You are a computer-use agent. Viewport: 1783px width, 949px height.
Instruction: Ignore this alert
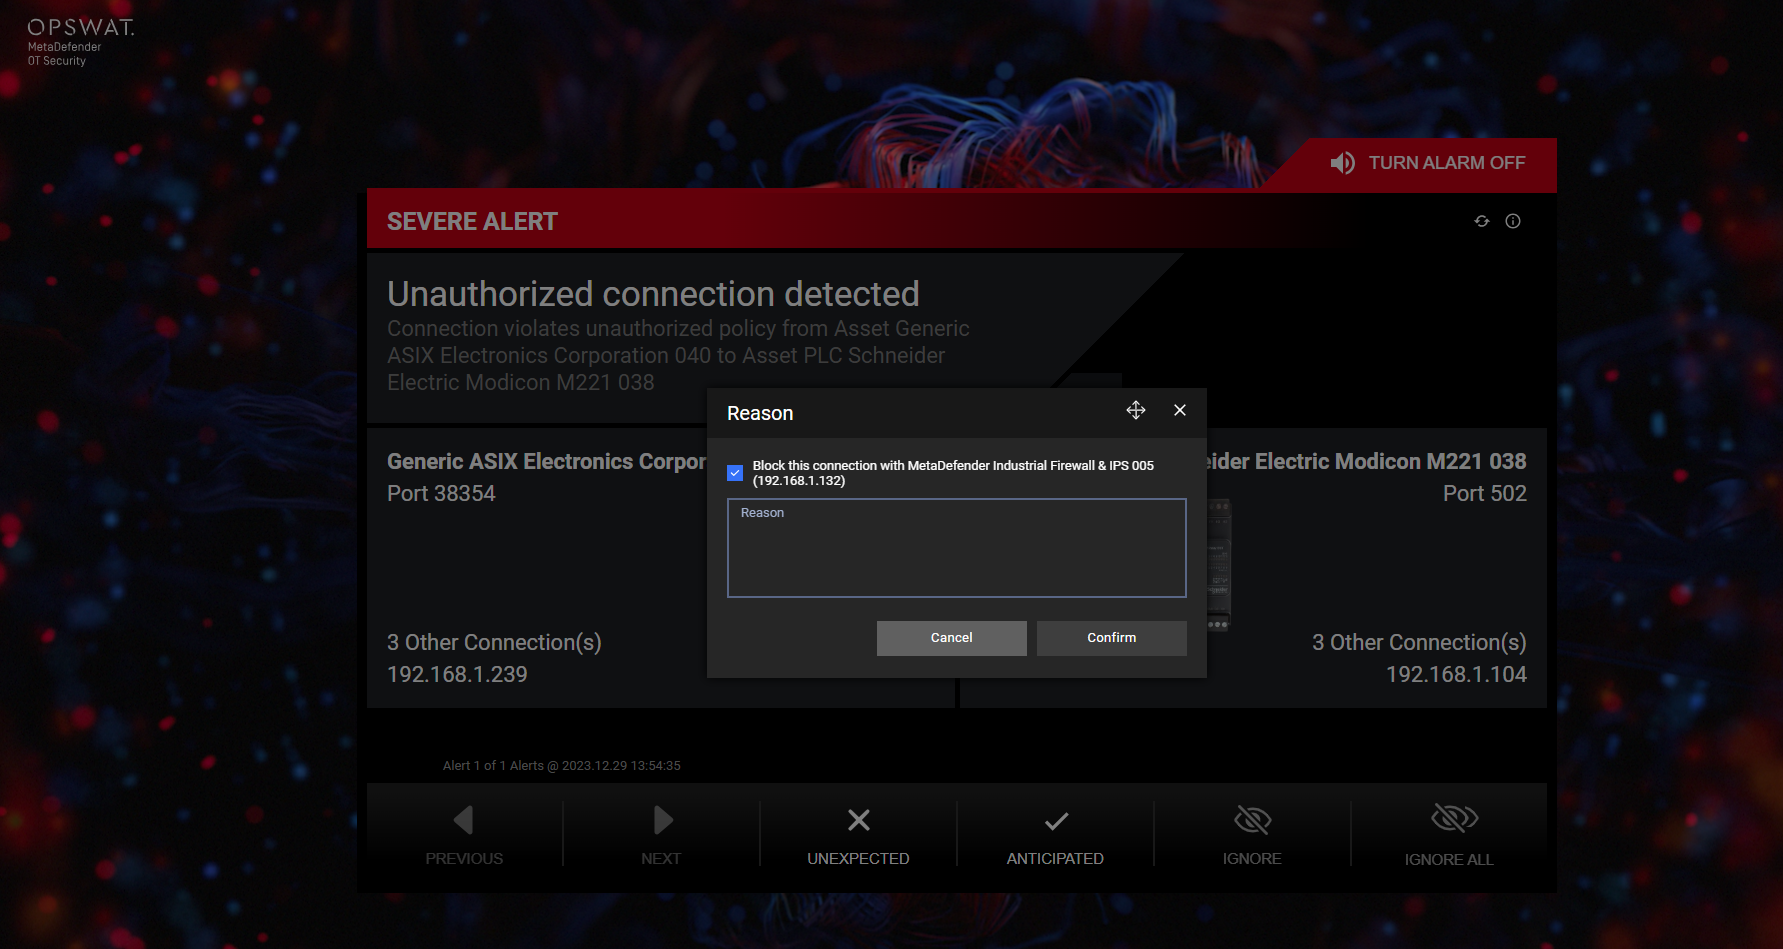coord(1252,835)
